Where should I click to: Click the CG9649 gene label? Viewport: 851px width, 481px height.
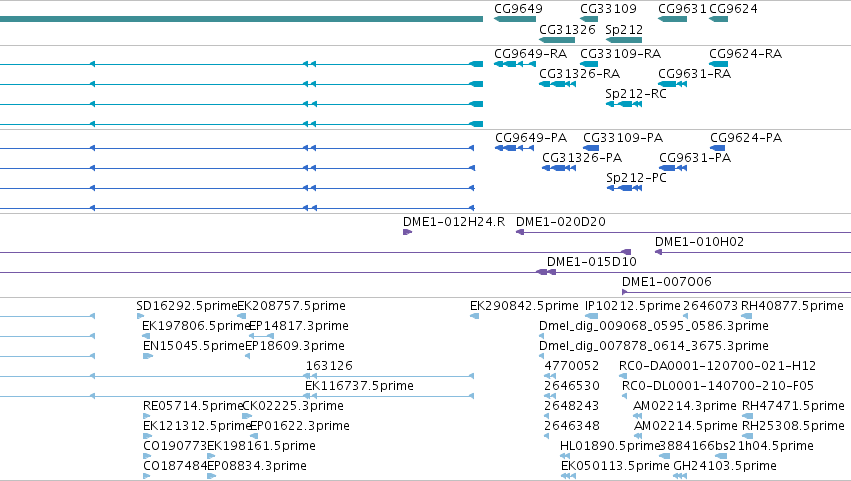click(x=518, y=9)
